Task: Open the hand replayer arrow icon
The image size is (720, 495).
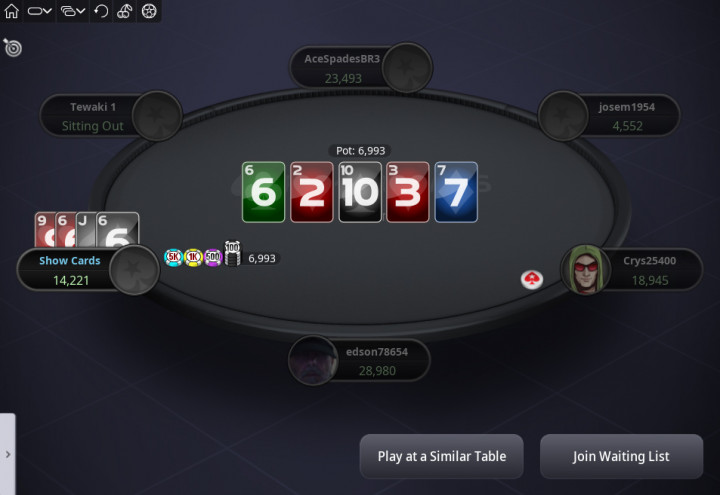Action: point(101,11)
